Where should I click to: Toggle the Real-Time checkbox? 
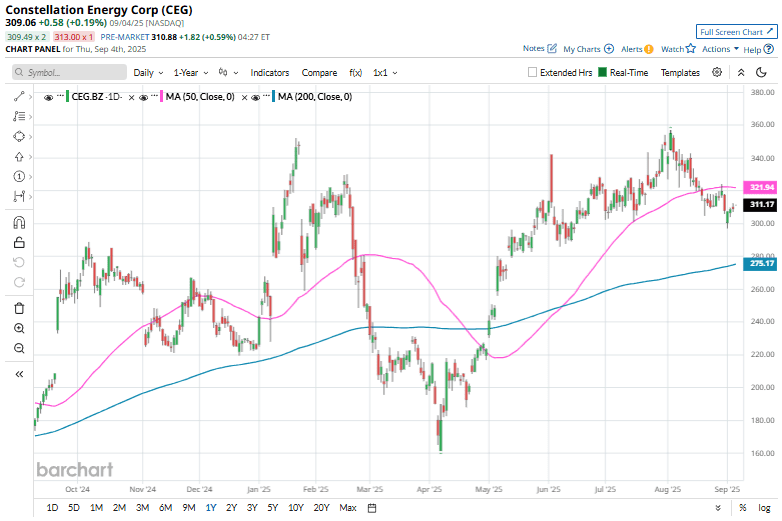click(x=602, y=73)
